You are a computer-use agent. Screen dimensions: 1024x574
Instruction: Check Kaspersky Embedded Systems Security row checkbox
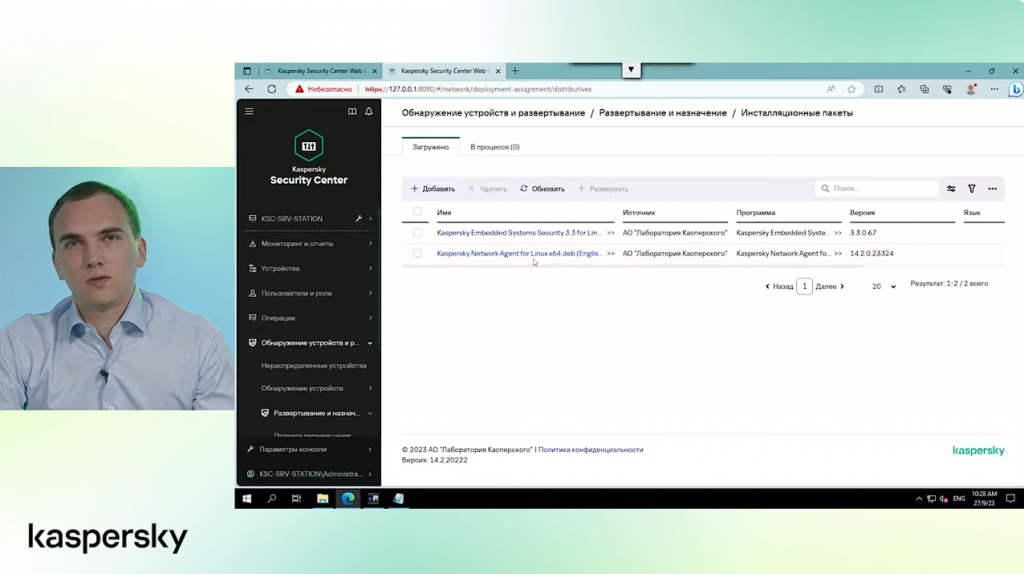417,232
